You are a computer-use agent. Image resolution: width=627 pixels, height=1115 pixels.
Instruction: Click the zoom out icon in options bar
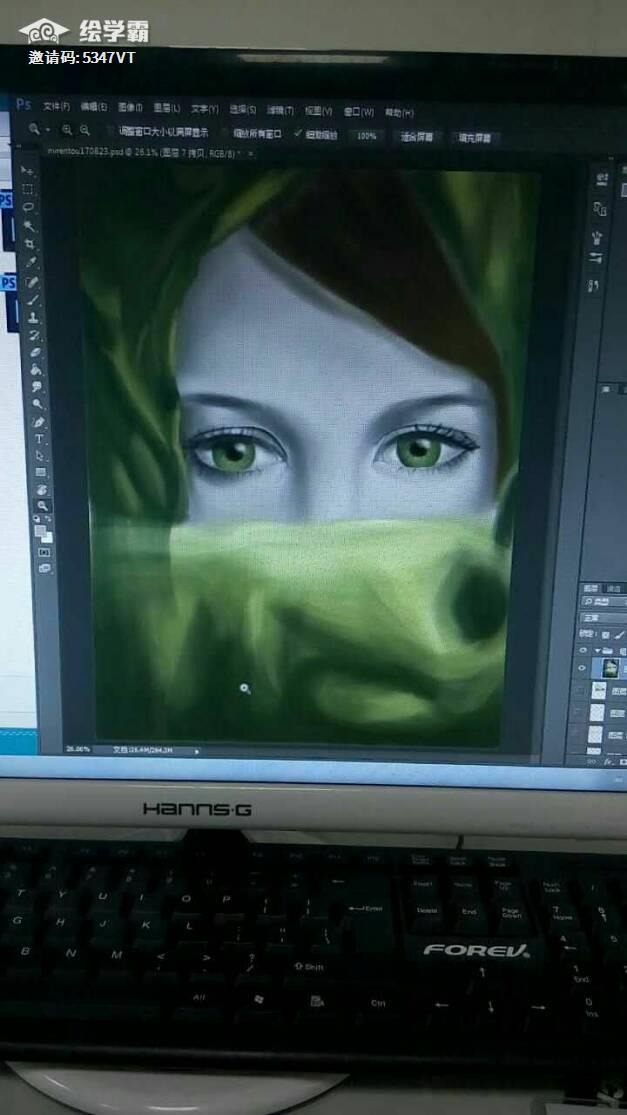(85, 130)
